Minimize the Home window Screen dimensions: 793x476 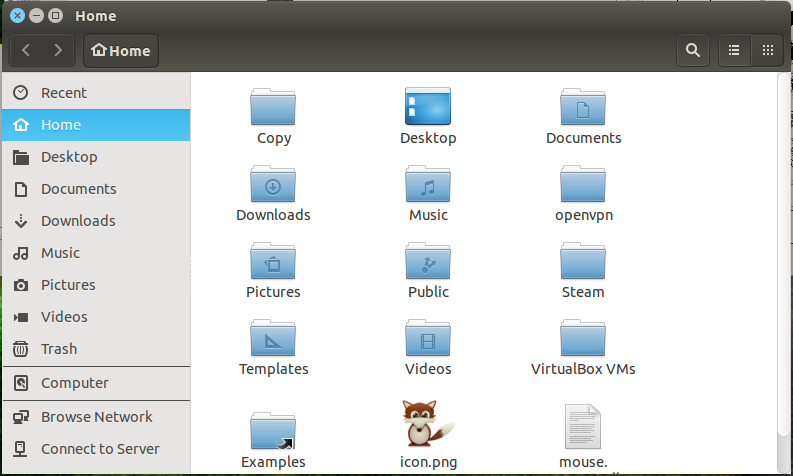point(36,16)
